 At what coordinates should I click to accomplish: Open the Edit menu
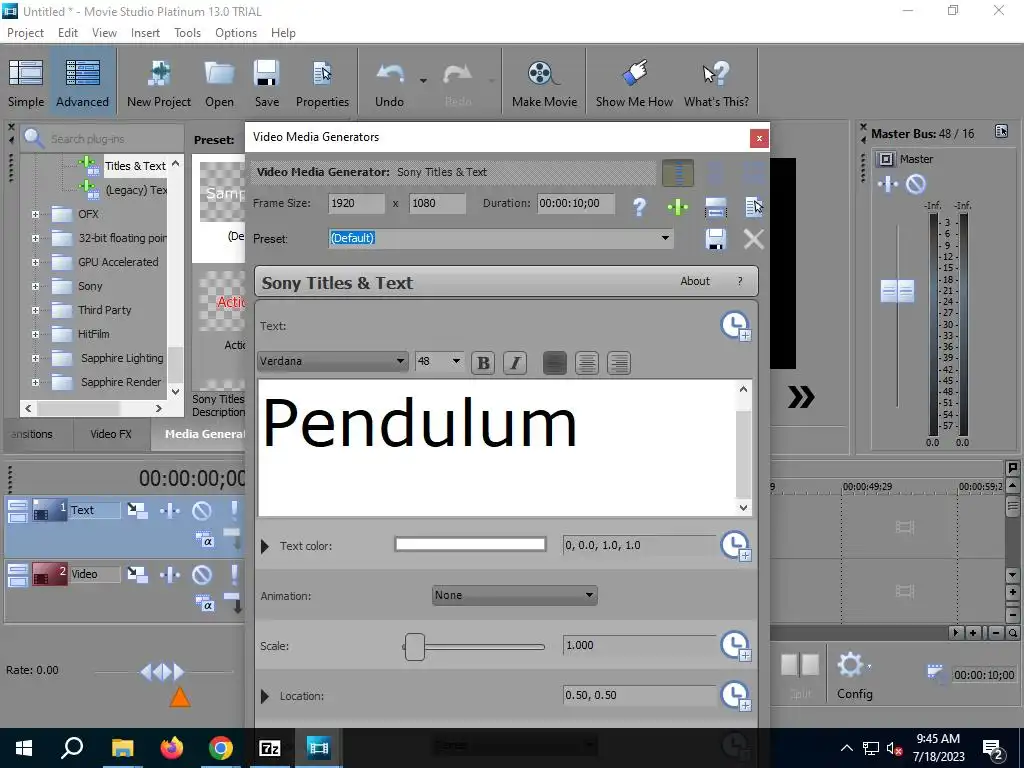click(x=68, y=33)
